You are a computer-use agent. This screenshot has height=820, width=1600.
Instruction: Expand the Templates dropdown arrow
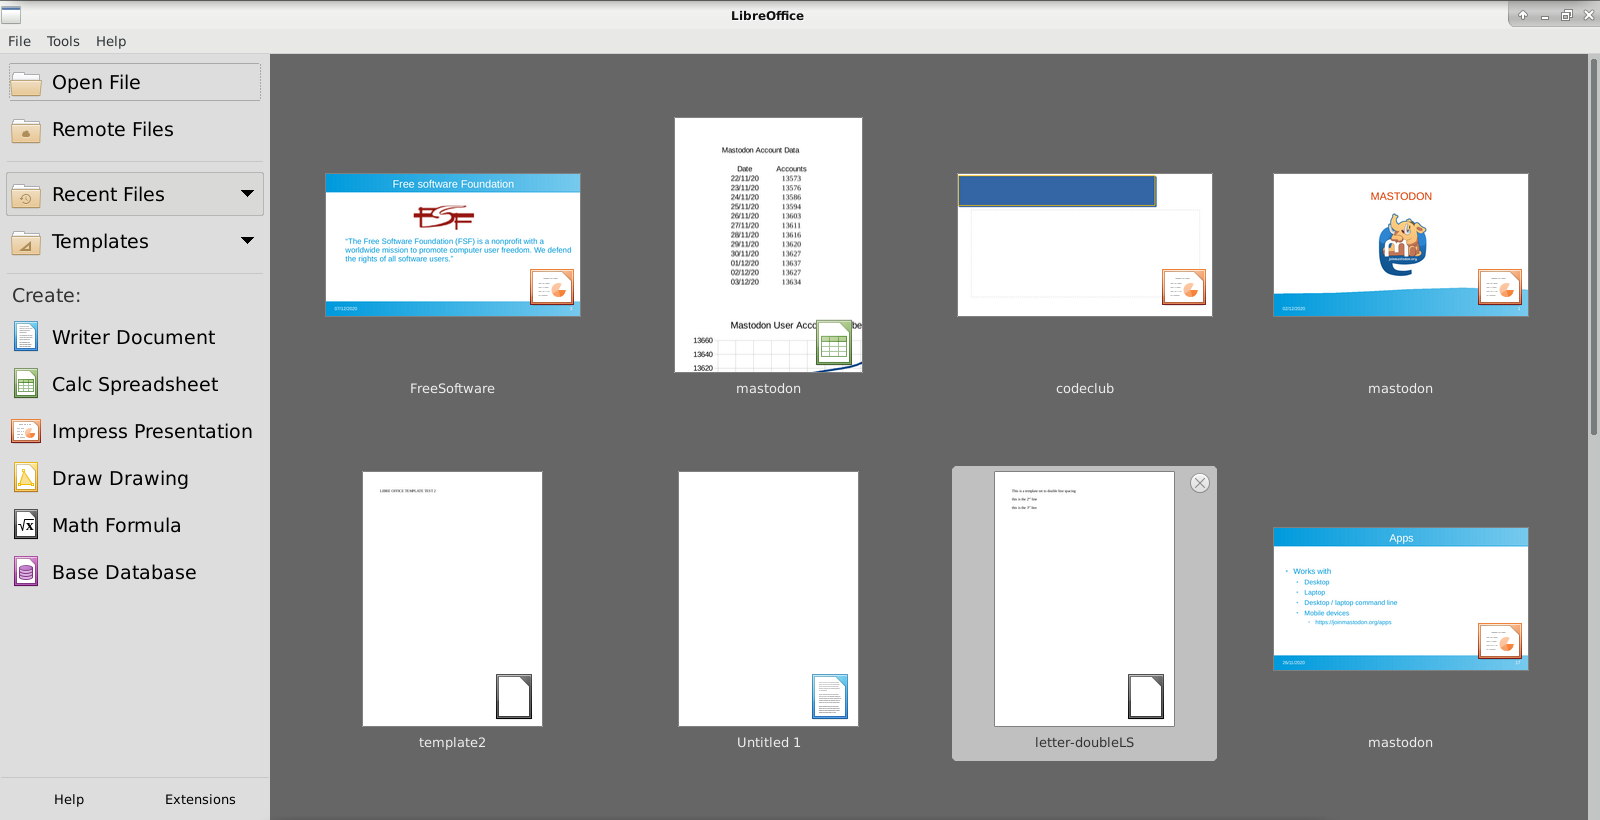click(x=247, y=241)
